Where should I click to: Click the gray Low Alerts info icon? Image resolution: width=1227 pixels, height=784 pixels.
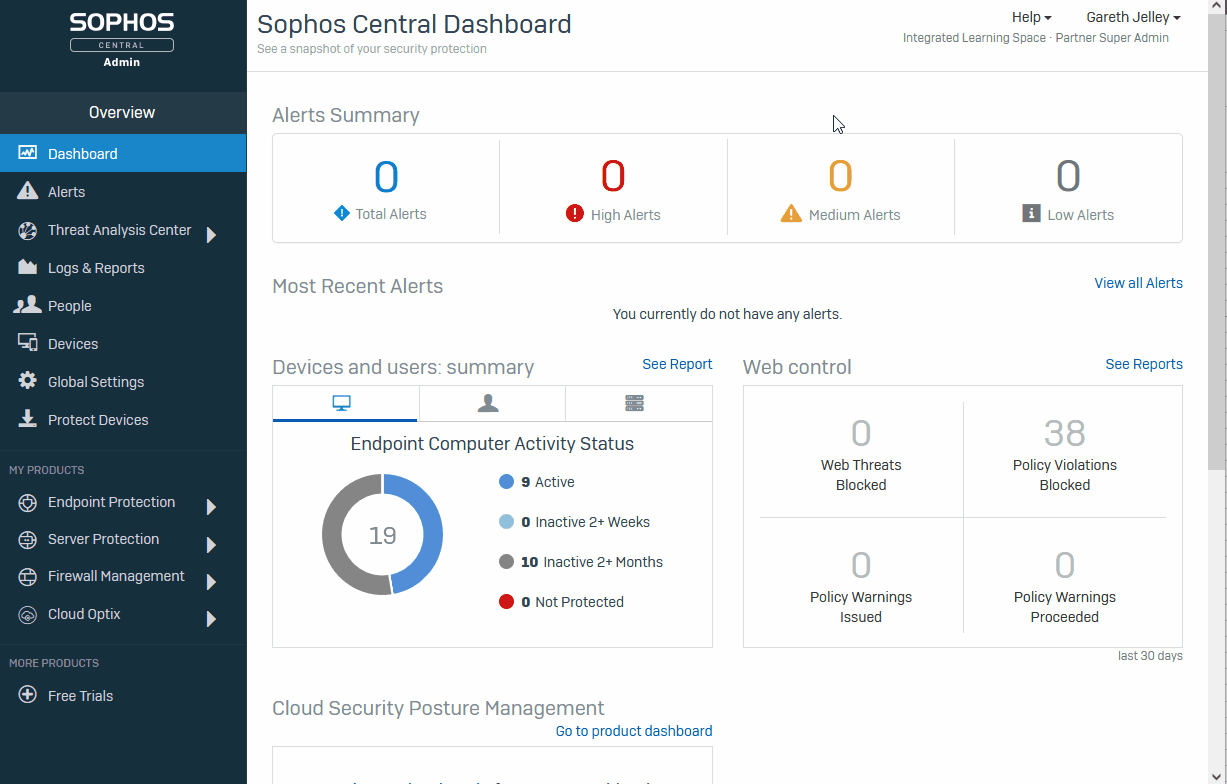(x=1031, y=213)
